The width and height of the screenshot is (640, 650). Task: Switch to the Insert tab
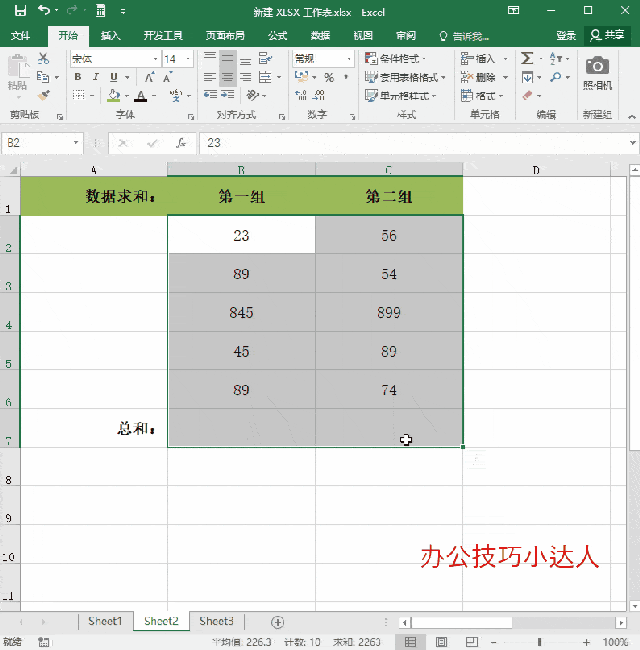coord(110,36)
